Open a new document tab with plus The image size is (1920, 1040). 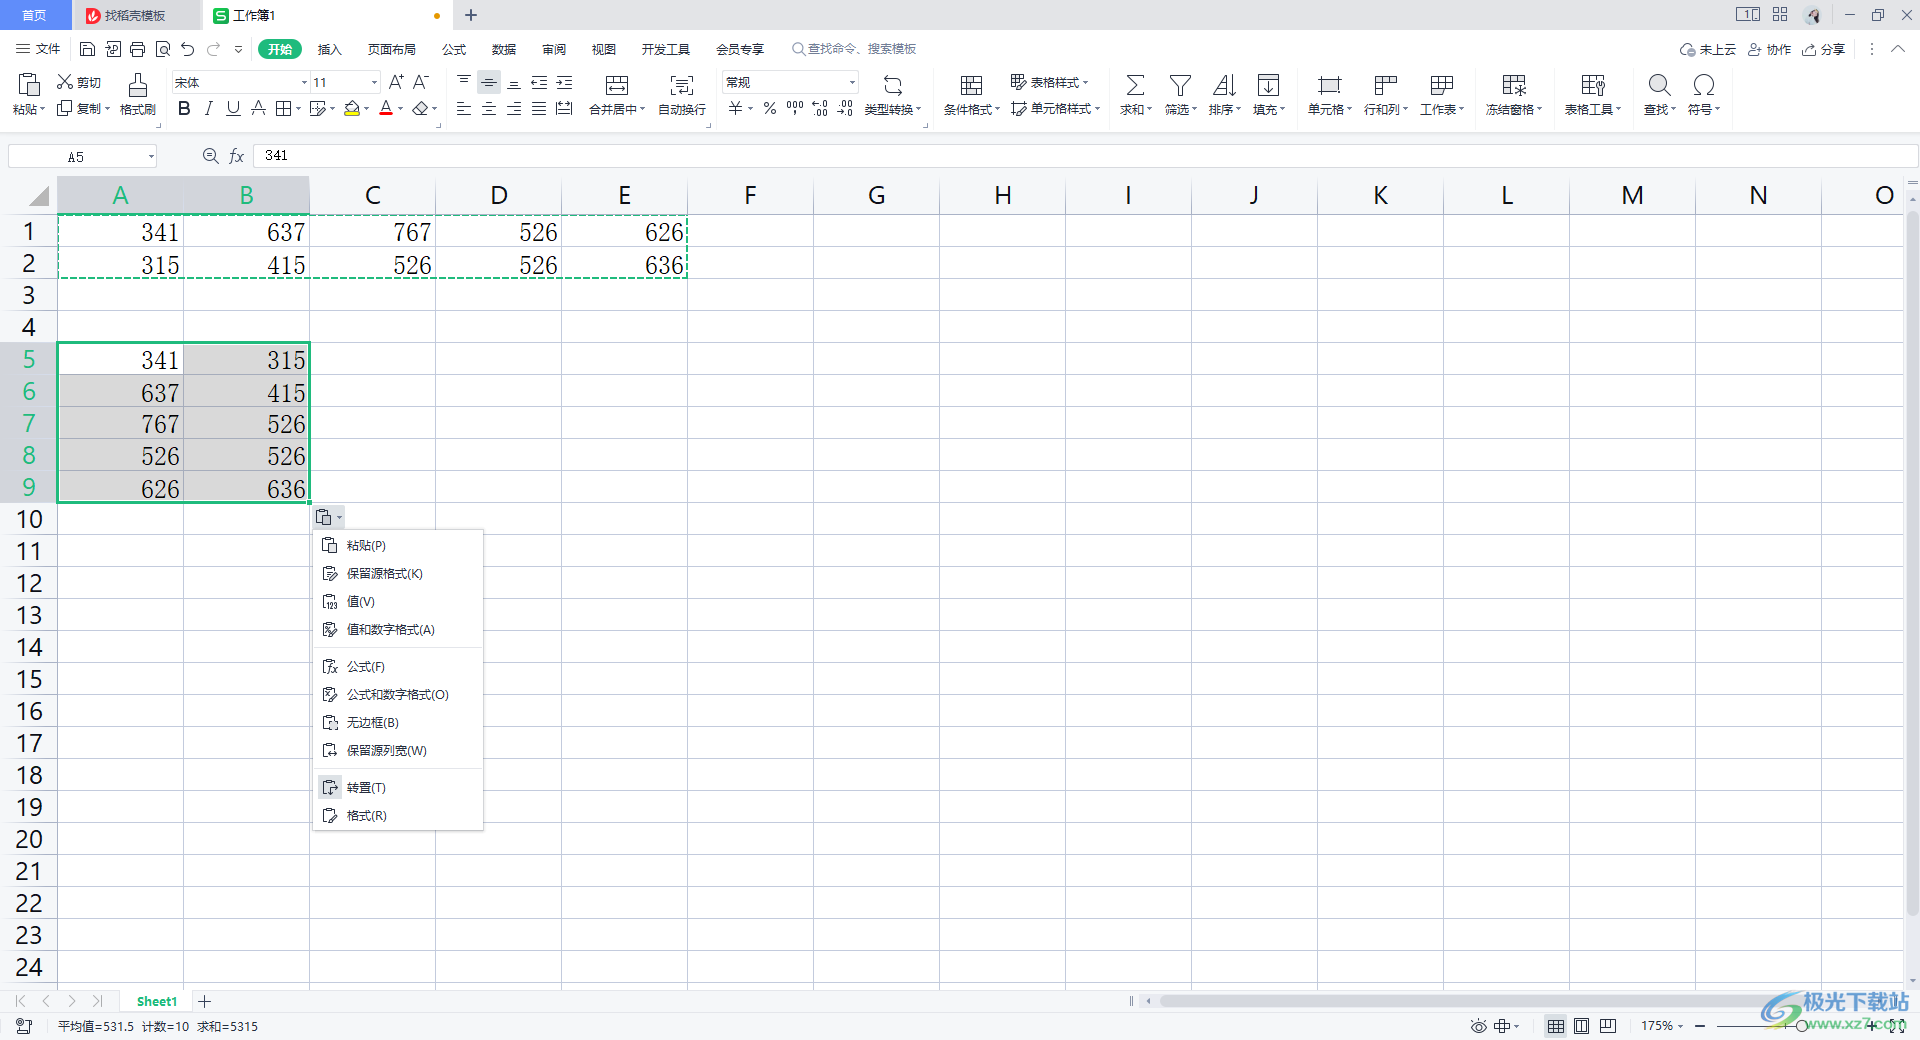coord(471,15)
